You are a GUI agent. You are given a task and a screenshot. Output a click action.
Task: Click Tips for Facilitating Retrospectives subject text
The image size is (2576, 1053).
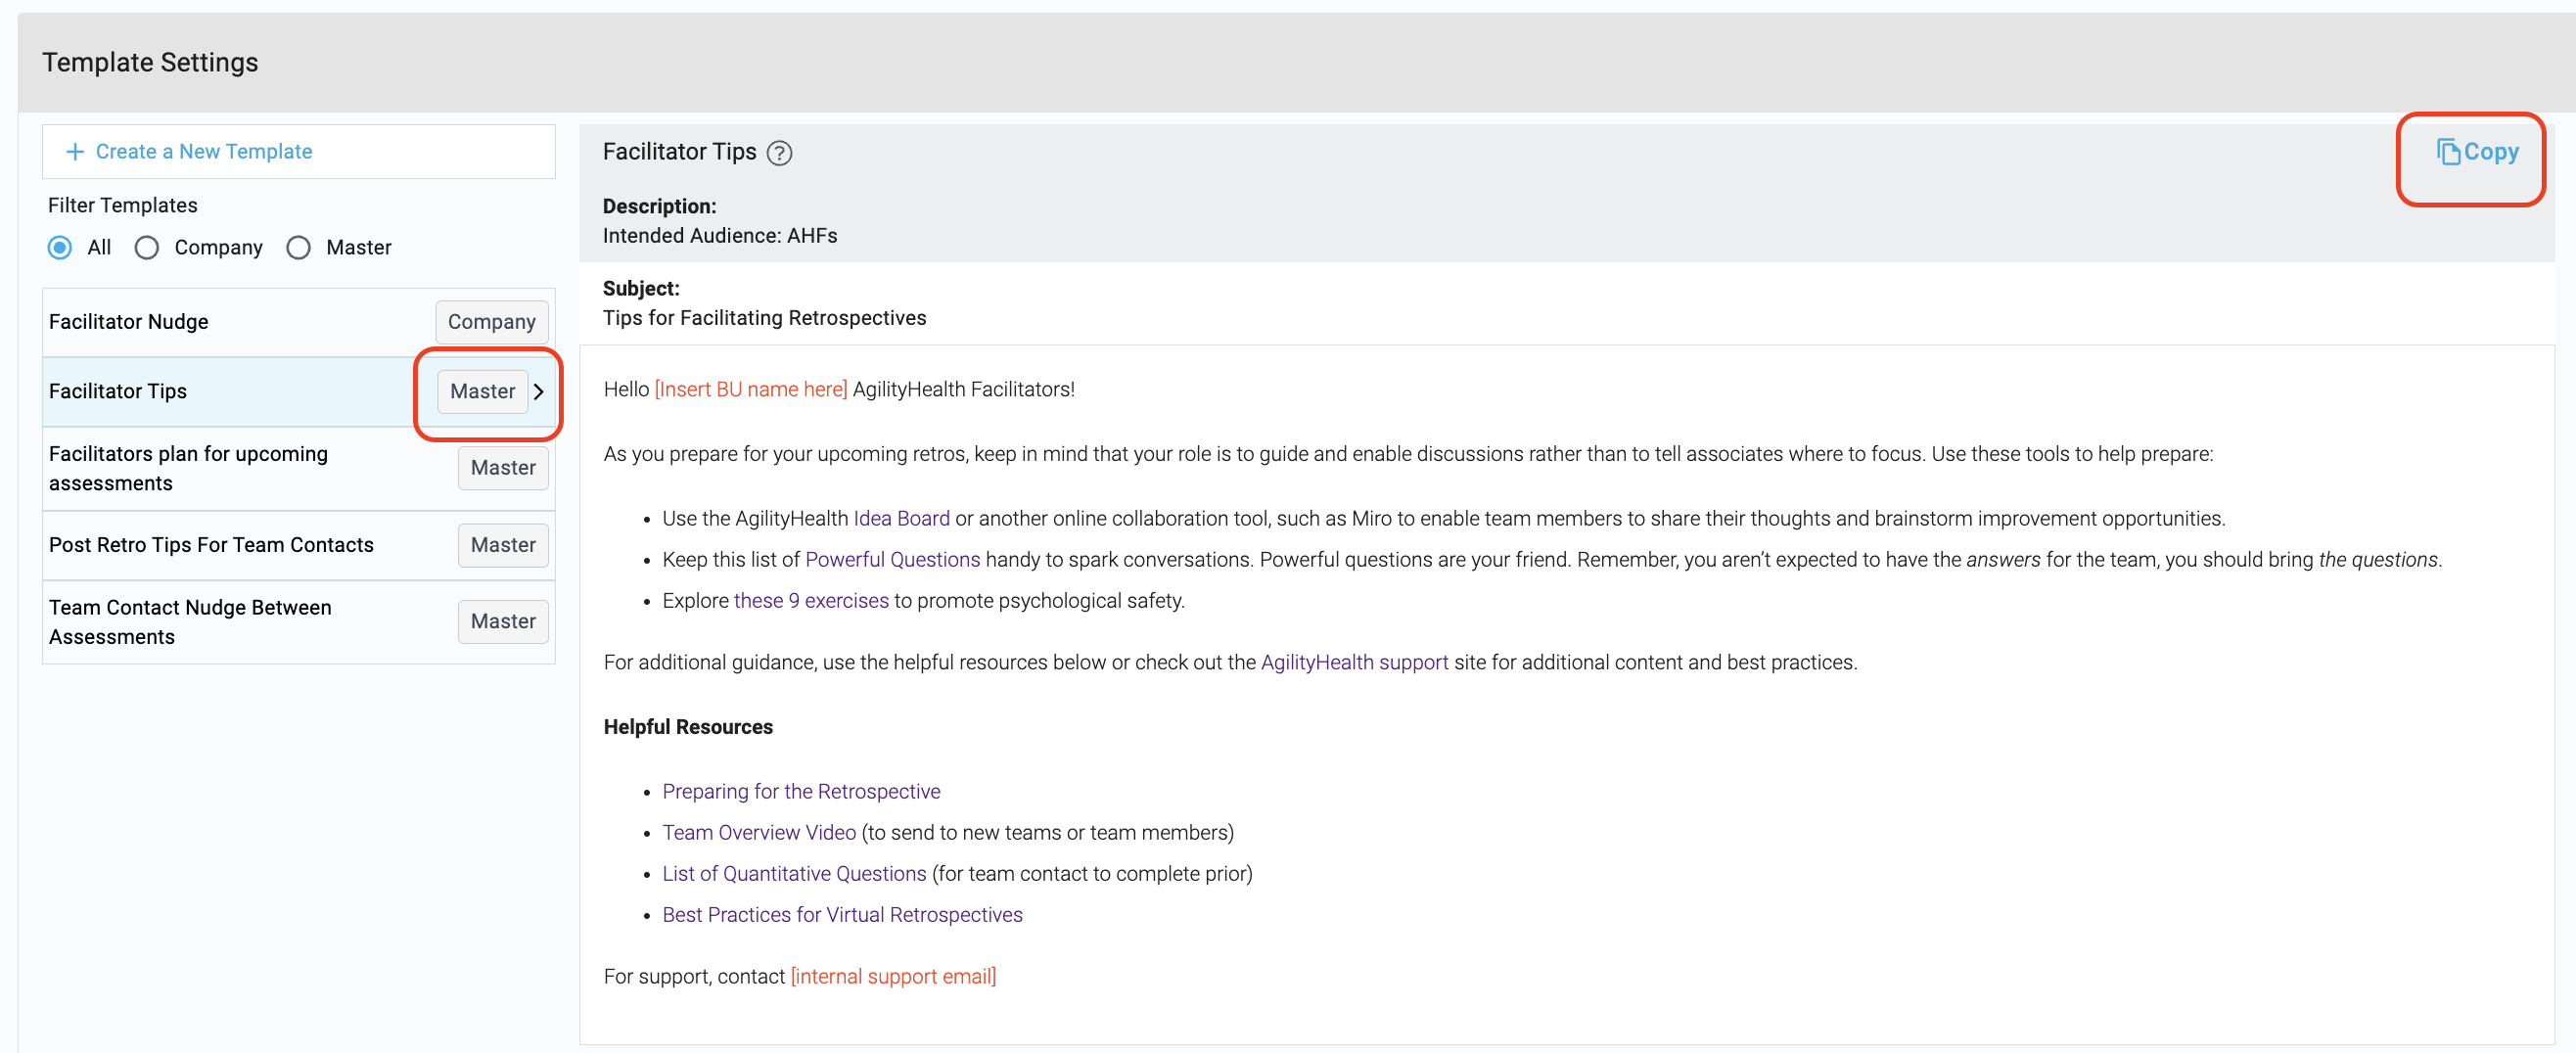(x=764, y=318)
